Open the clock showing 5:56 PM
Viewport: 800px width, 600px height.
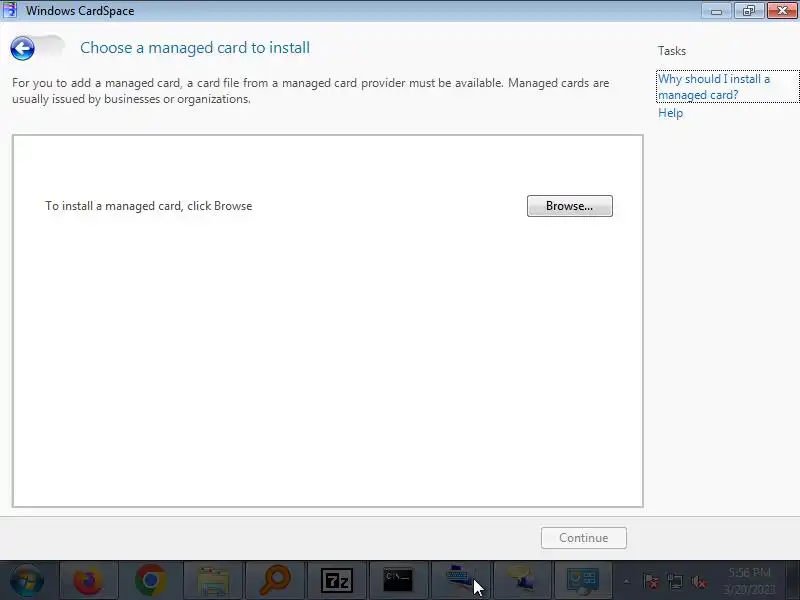click(x=749, y=581)
